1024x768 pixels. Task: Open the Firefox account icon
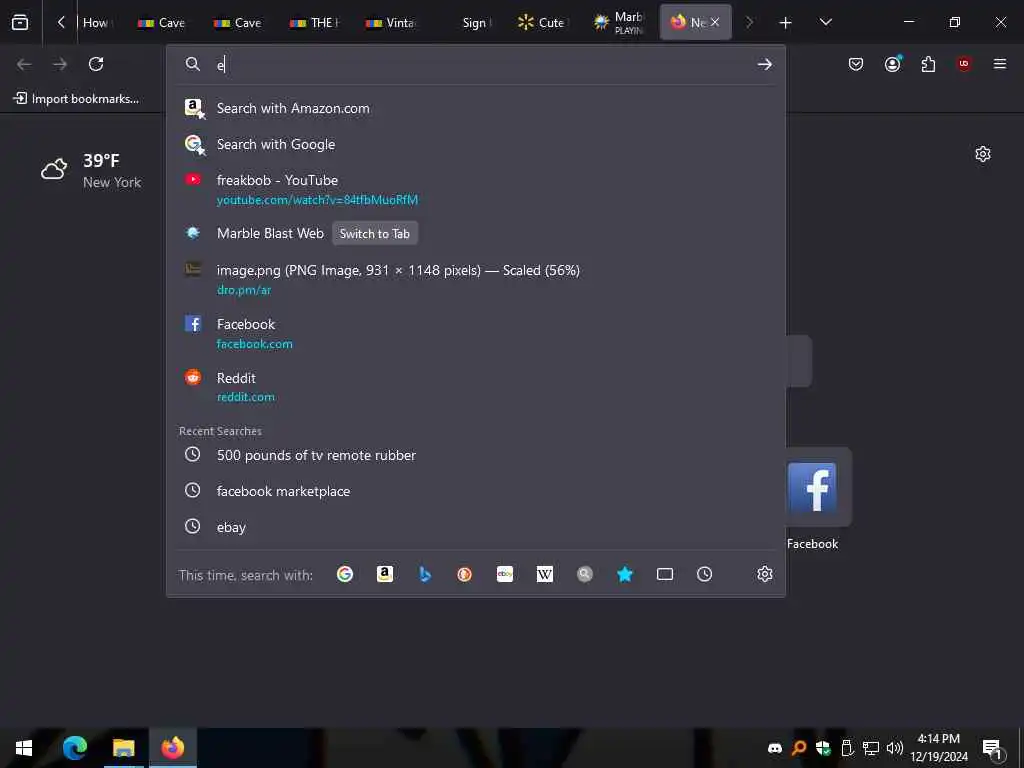tap(892, 64)
